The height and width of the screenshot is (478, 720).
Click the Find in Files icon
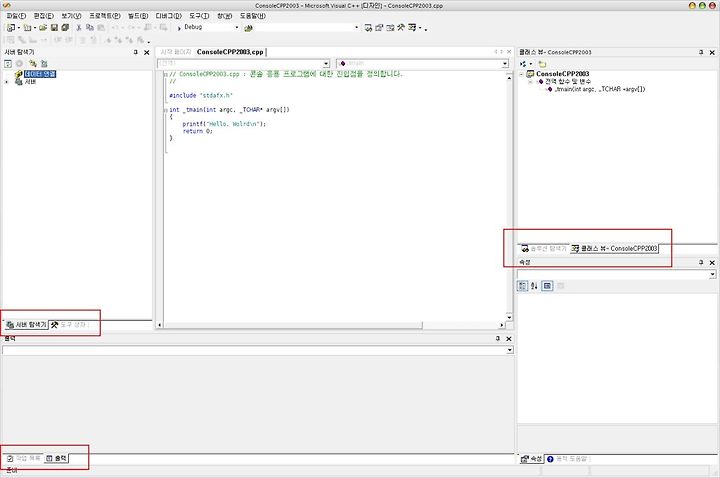pos(248,28)
